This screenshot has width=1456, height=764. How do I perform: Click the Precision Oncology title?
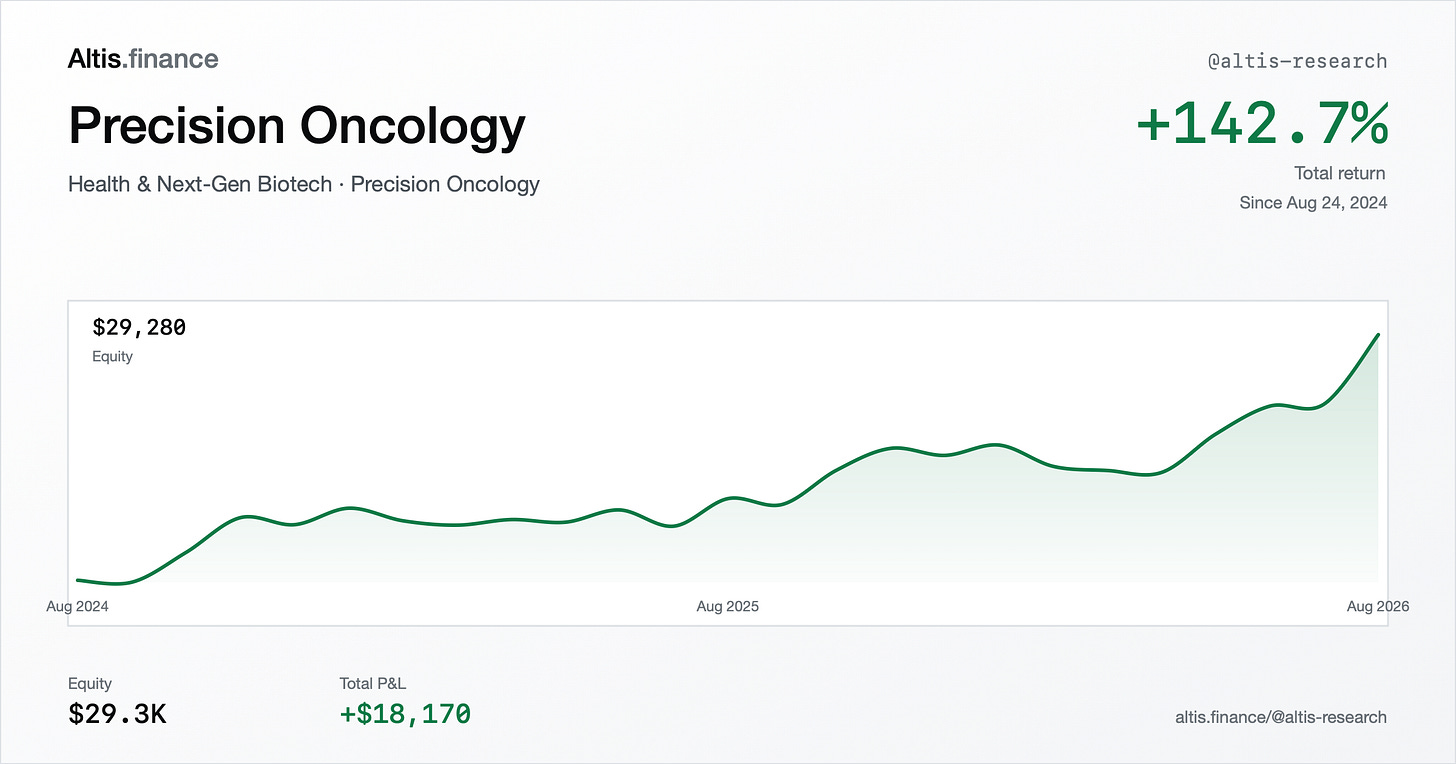pos(297,128)
